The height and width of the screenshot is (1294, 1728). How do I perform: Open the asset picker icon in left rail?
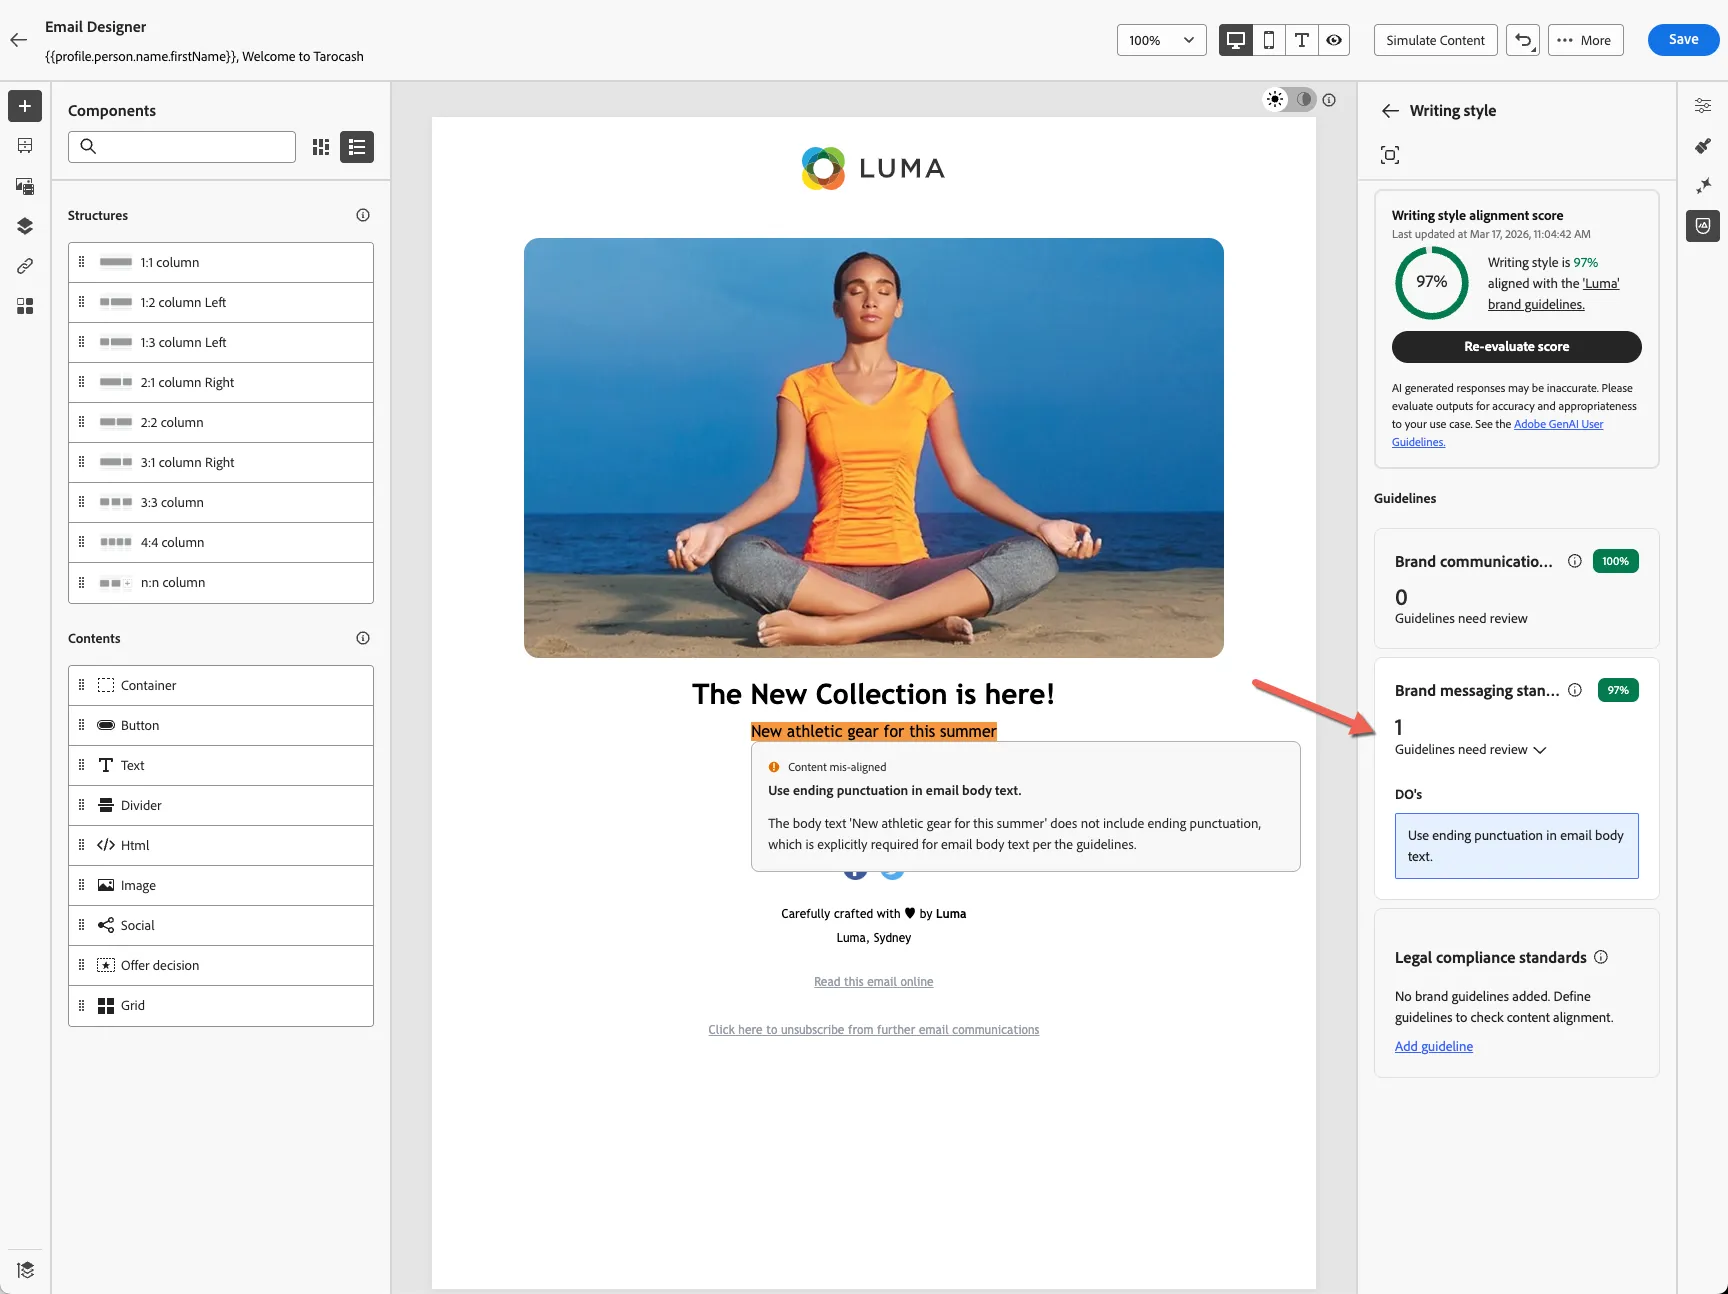pyautogui.click(x=25, y=186)
